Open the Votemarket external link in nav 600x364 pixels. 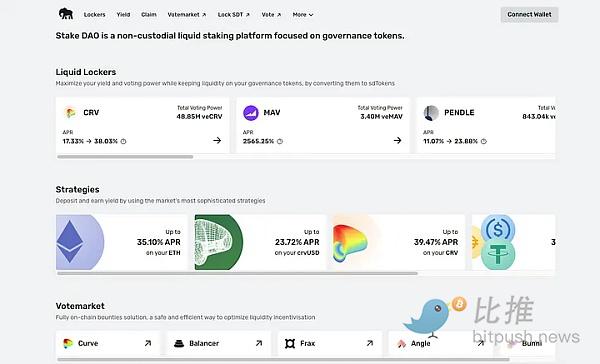tap(187, 15)
